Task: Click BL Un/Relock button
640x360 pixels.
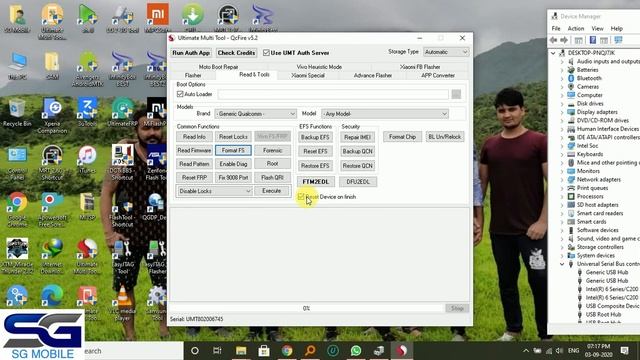Action: (444, 137)
